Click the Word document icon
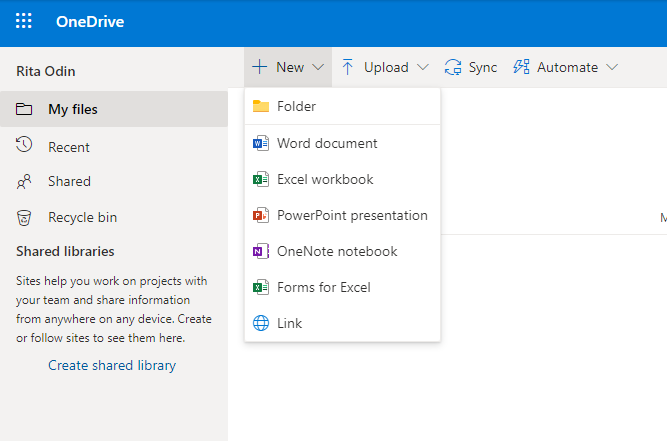Viewport: 667px width, 441px height. point(261,143)
